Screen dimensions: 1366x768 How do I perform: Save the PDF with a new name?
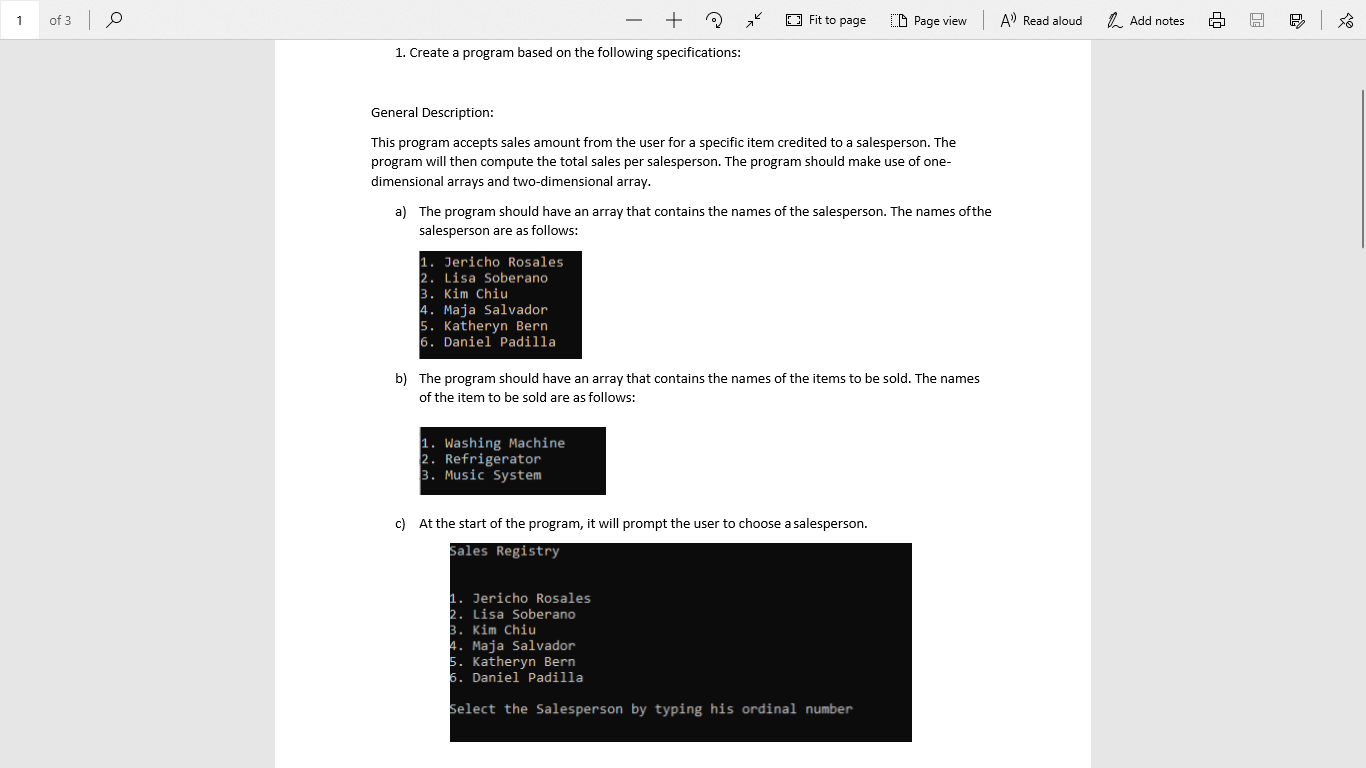[1295, 19]
